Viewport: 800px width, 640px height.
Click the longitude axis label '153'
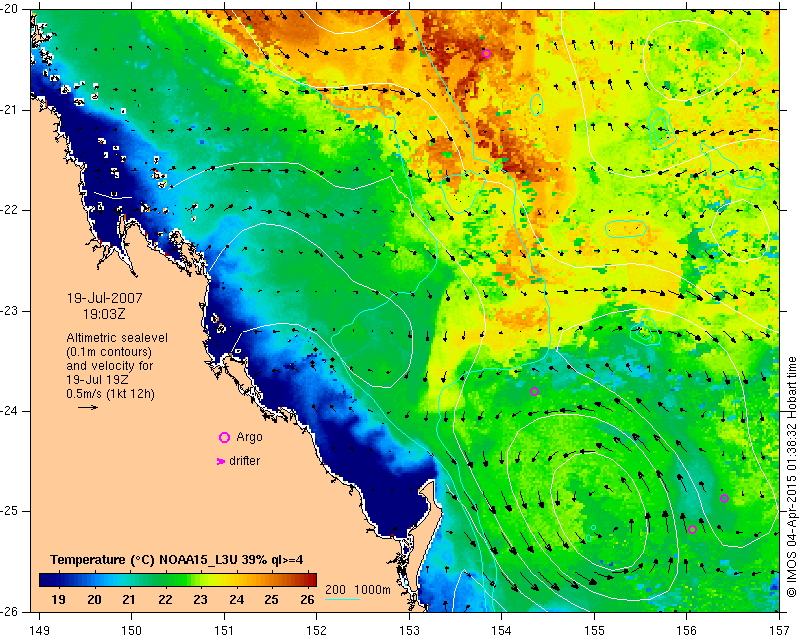click(x=409, y=631)
